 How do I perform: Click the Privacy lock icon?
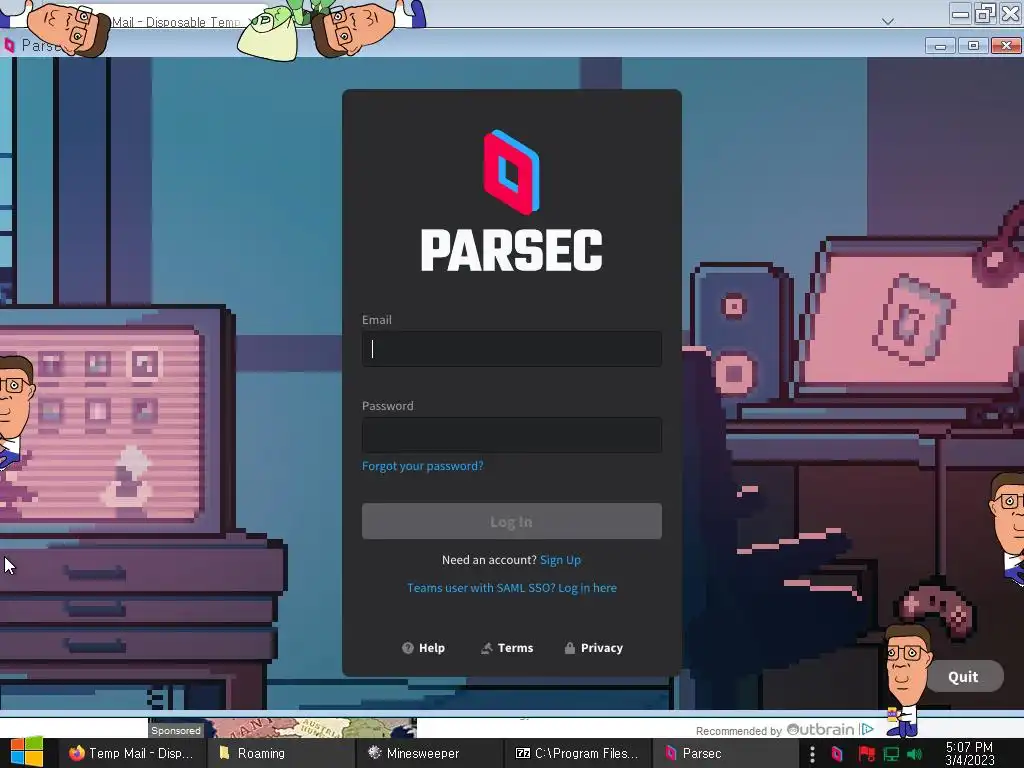(x=569, y=648)
